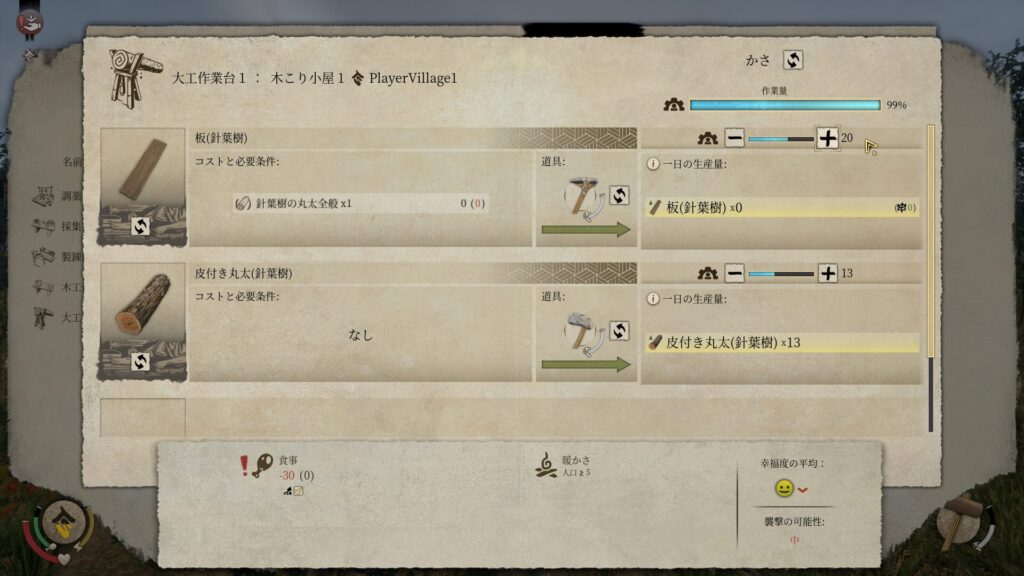
Task: Adjust the 皮付き丸太(針葉樹) work intensity slider
Action: [x=781, y=274]
